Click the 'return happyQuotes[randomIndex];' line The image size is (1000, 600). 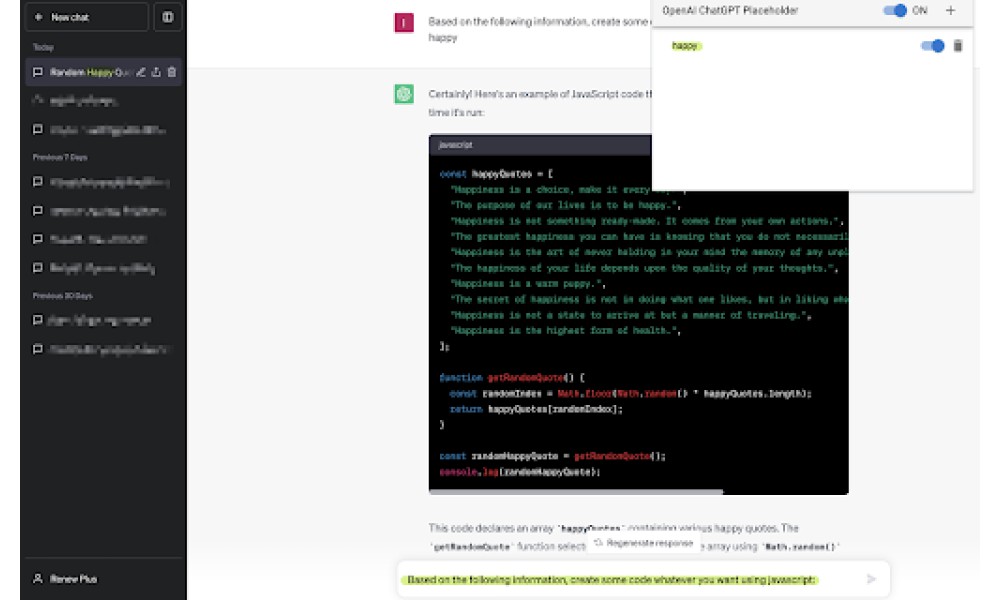(536, 409)
